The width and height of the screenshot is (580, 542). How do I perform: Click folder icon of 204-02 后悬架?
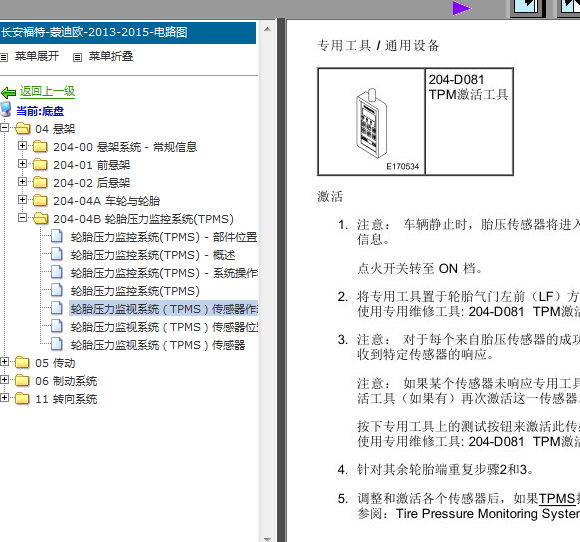pyautogui.click(x=40, y=183)
